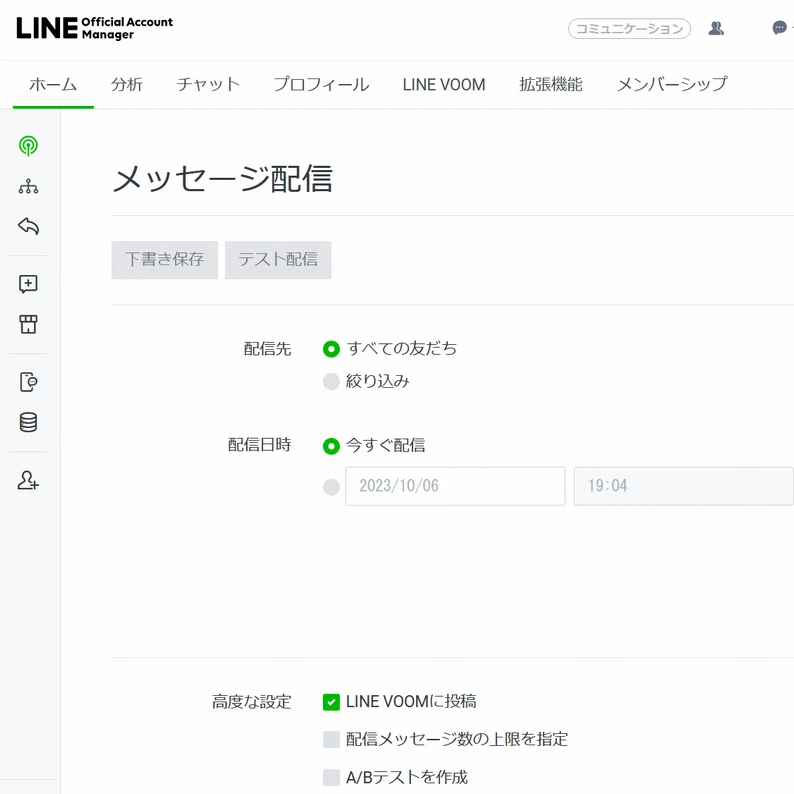The width and height of the screenshot is (794, 794).
Task: Click the speech bubble icon in header
Action: [779, 28]
